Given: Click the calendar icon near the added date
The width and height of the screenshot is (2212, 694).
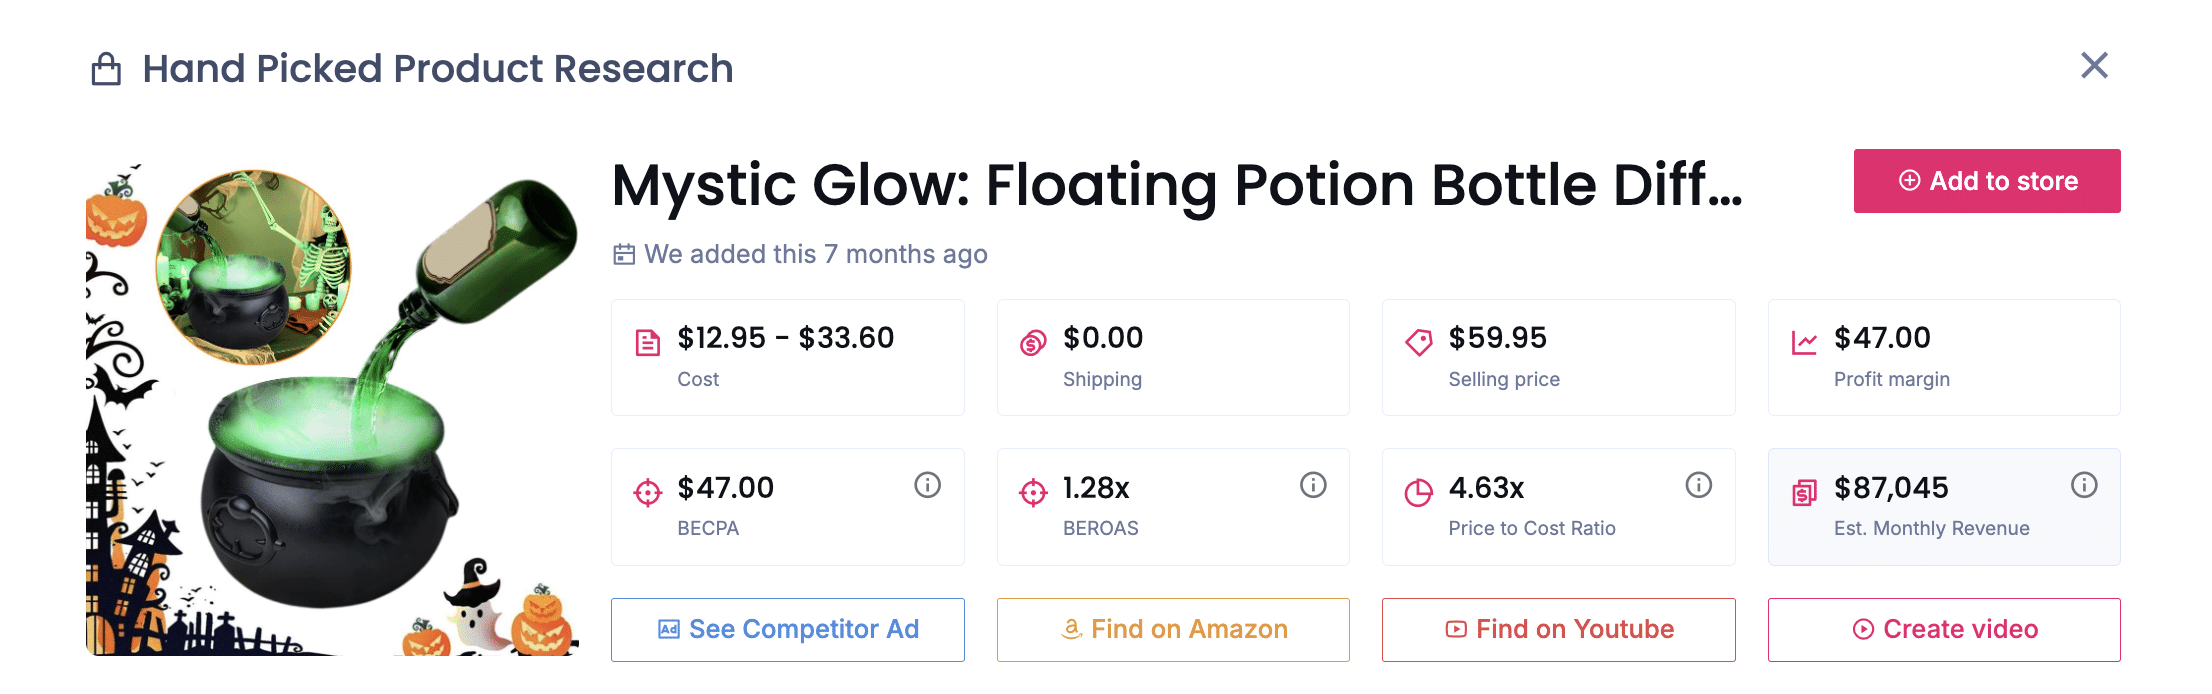Looking at the screenshot, I should click(x=623, y=254).
